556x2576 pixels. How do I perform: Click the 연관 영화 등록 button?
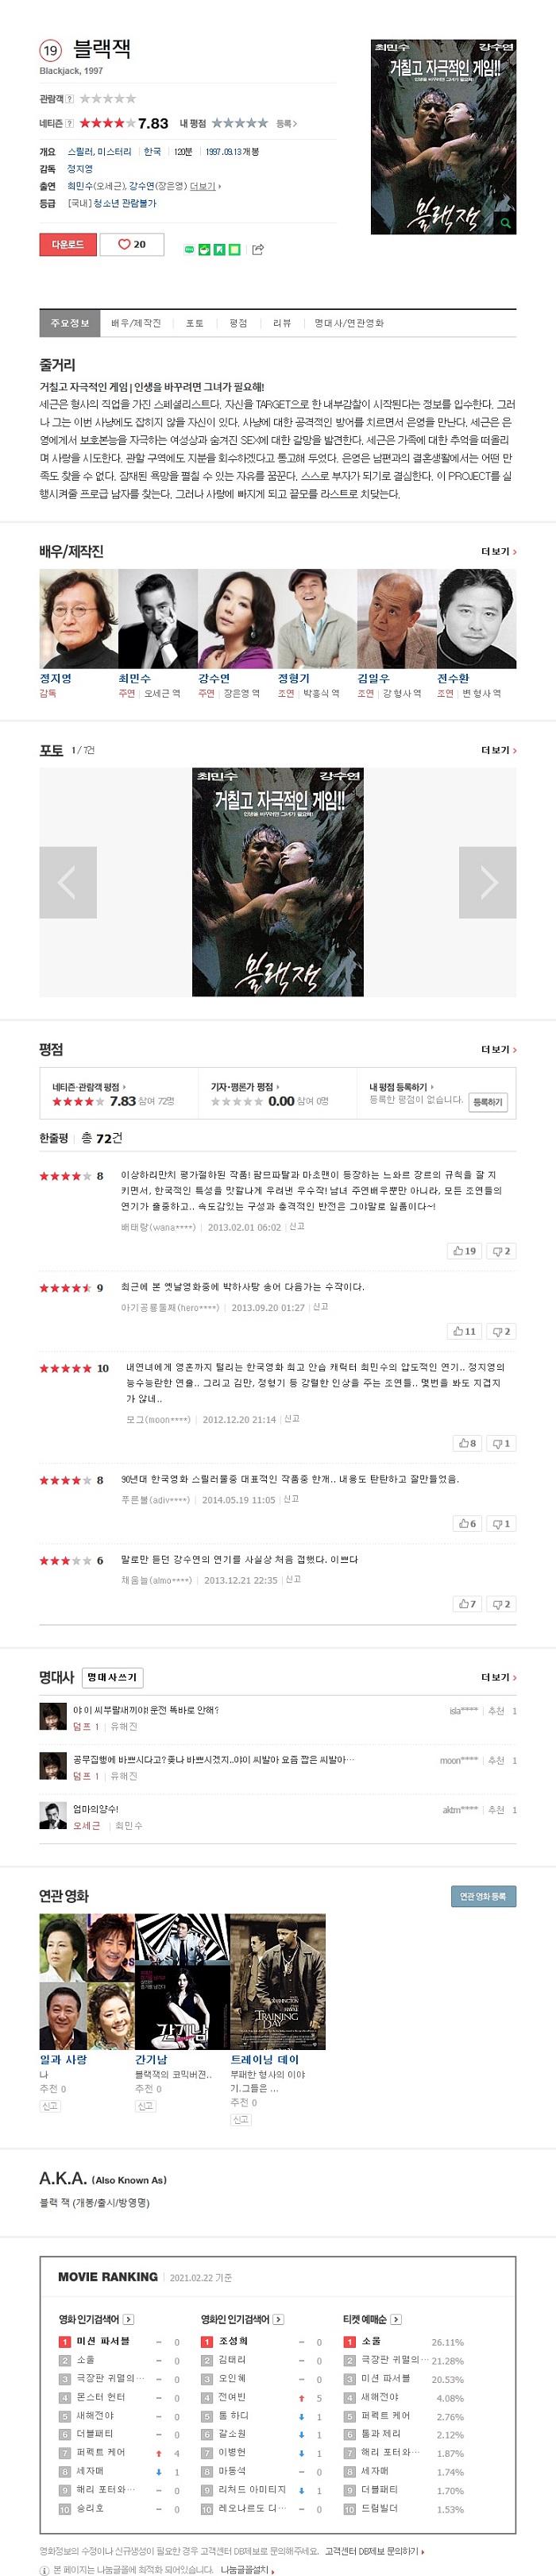pyautogui.click(x=483, y=1896)
